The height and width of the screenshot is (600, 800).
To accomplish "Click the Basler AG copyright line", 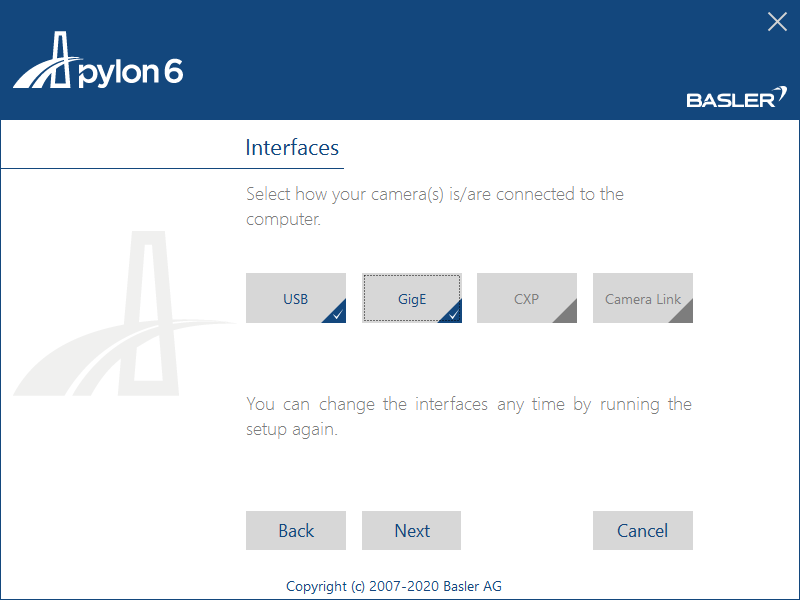I will point(400,586).
